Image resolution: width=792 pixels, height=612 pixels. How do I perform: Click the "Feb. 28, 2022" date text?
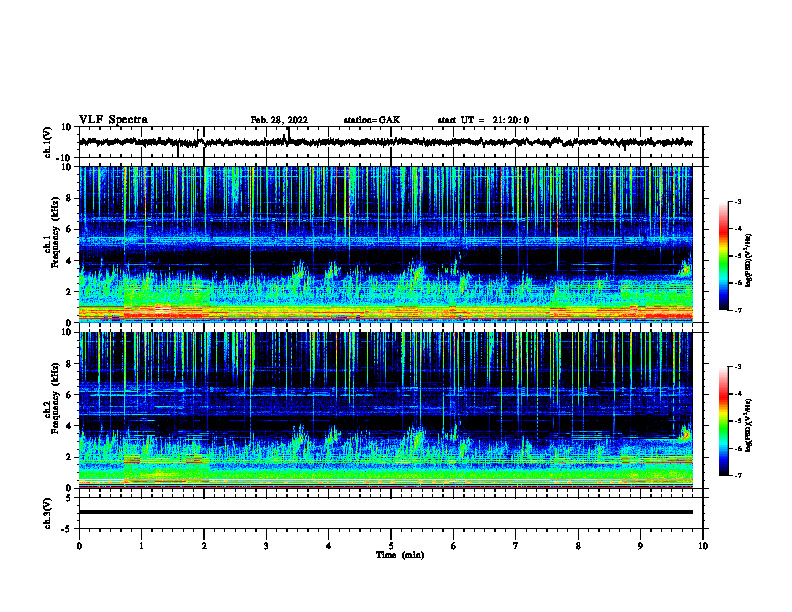coord(279,120)
